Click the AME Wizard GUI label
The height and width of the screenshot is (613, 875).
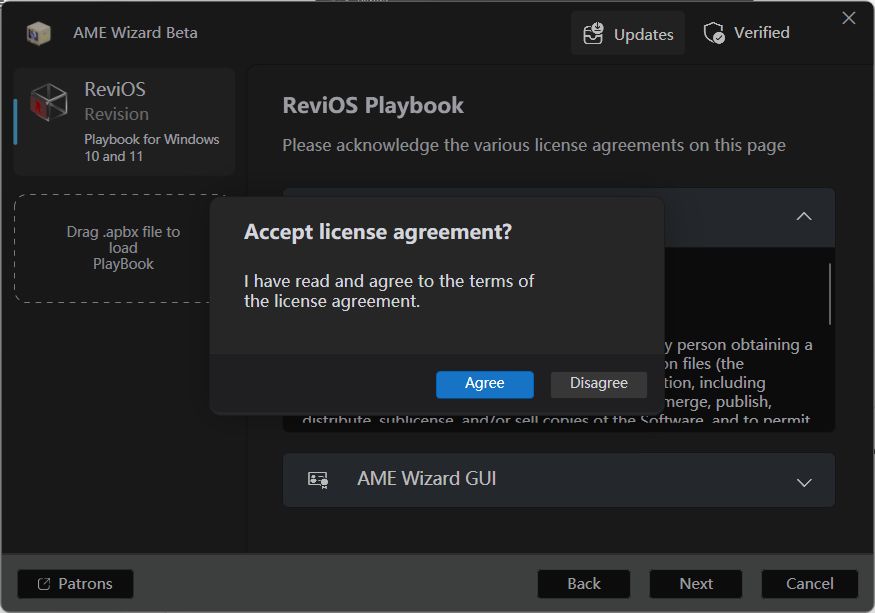coord(427,478)
